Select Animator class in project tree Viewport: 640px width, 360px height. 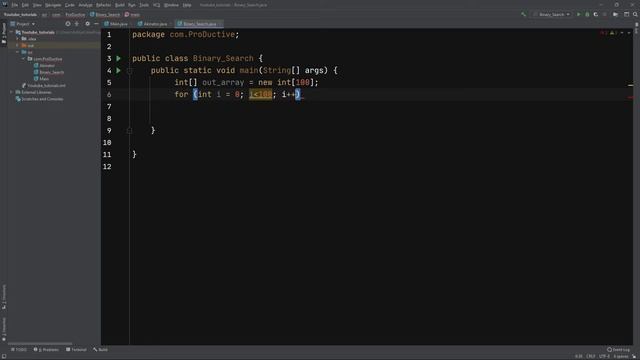point(44,65)
